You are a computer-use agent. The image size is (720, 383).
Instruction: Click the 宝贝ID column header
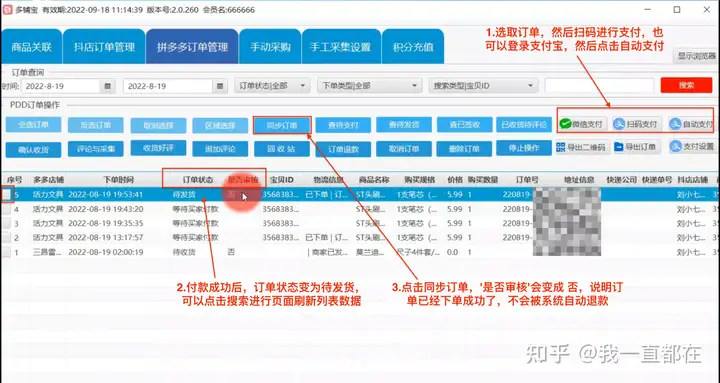point(281,180)
